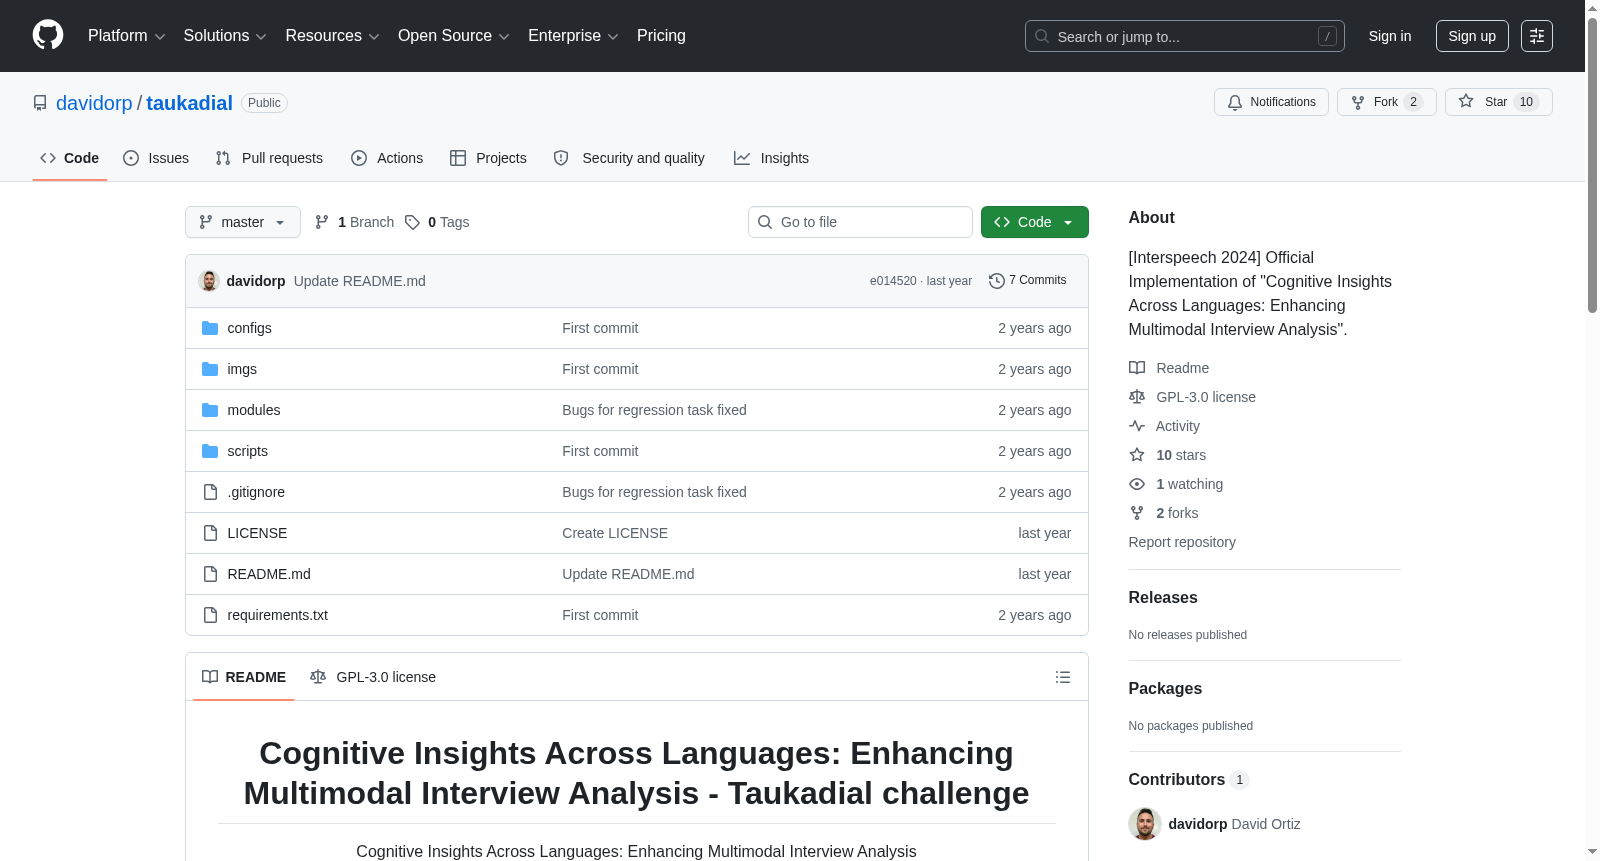This screenshot has height=861, width=1600.
Task: Click the LICENSE file icon
Action: [x=210, y=533]
